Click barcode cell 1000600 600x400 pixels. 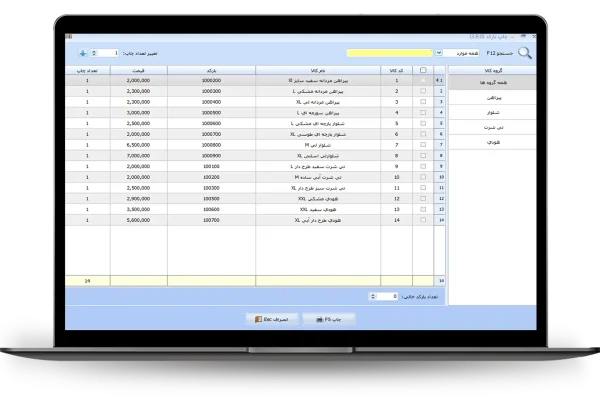(211, 123)
